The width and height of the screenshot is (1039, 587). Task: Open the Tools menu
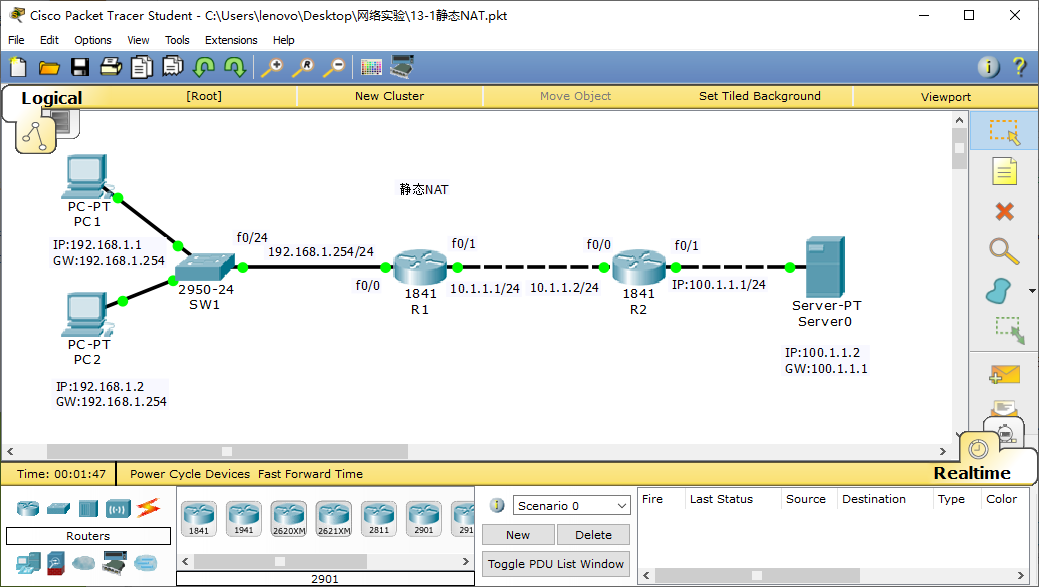tap(177, 40)
